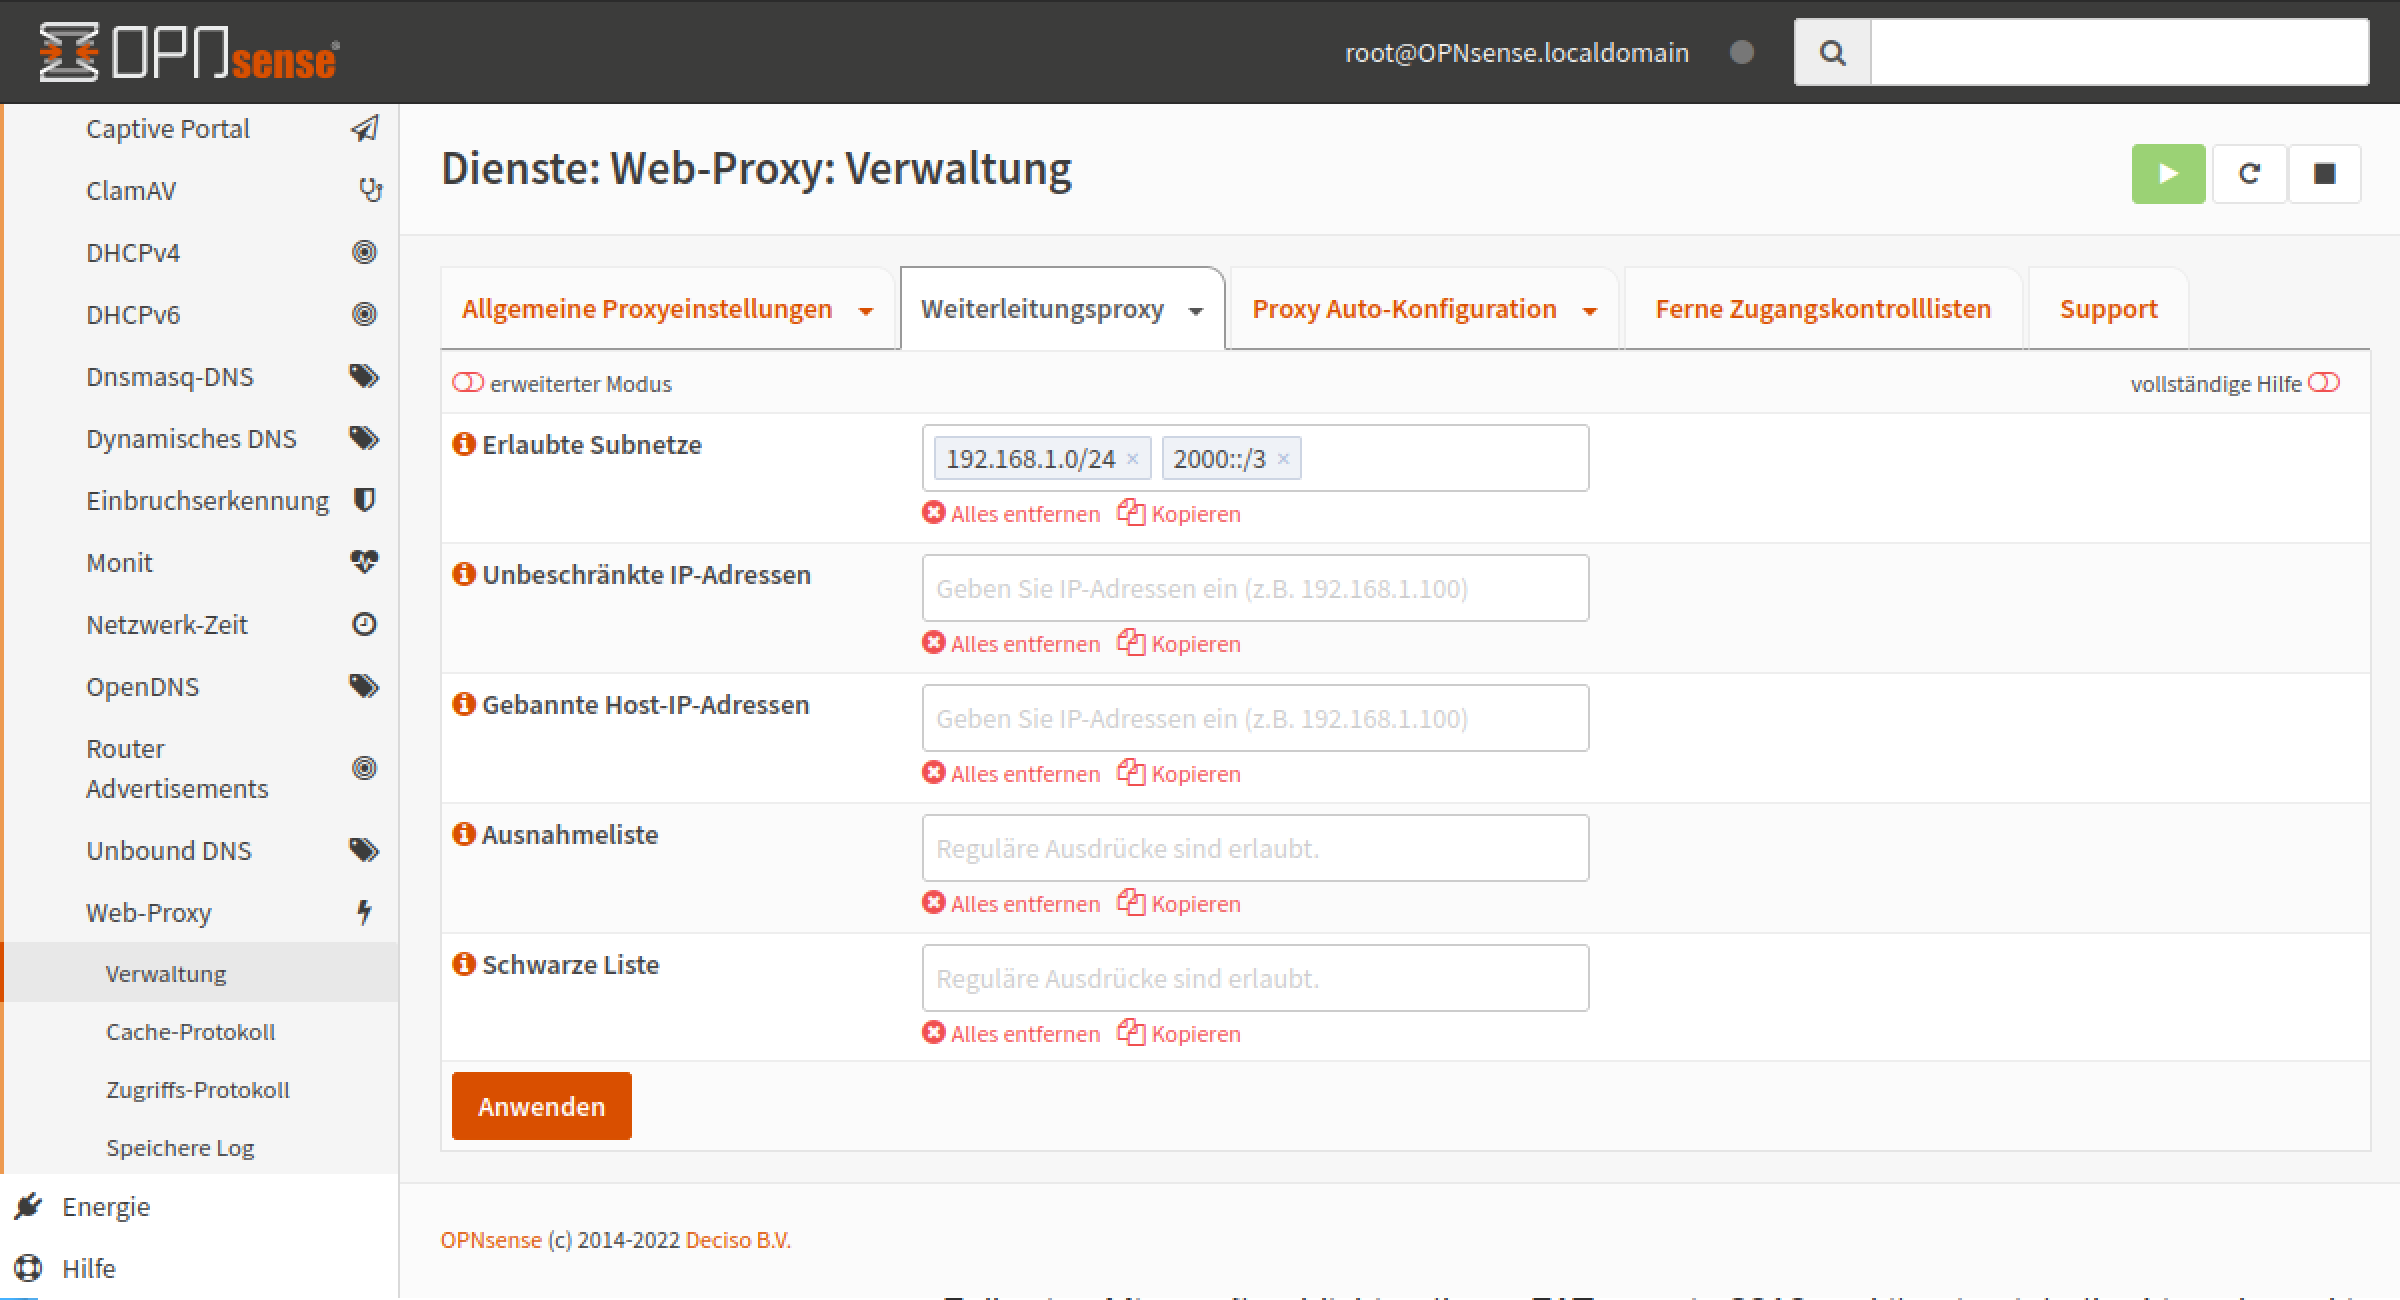Remove the 2000::/3 subnet tag

tap(1283, 459)
